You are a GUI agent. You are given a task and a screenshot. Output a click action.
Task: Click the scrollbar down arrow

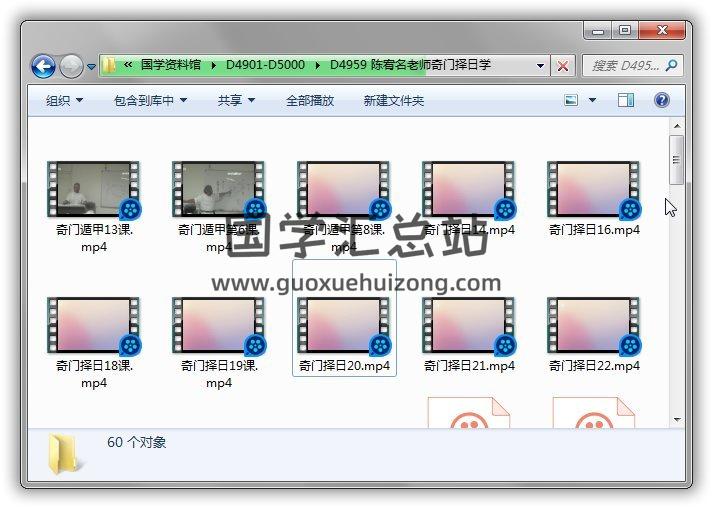[x=677, y=420]
